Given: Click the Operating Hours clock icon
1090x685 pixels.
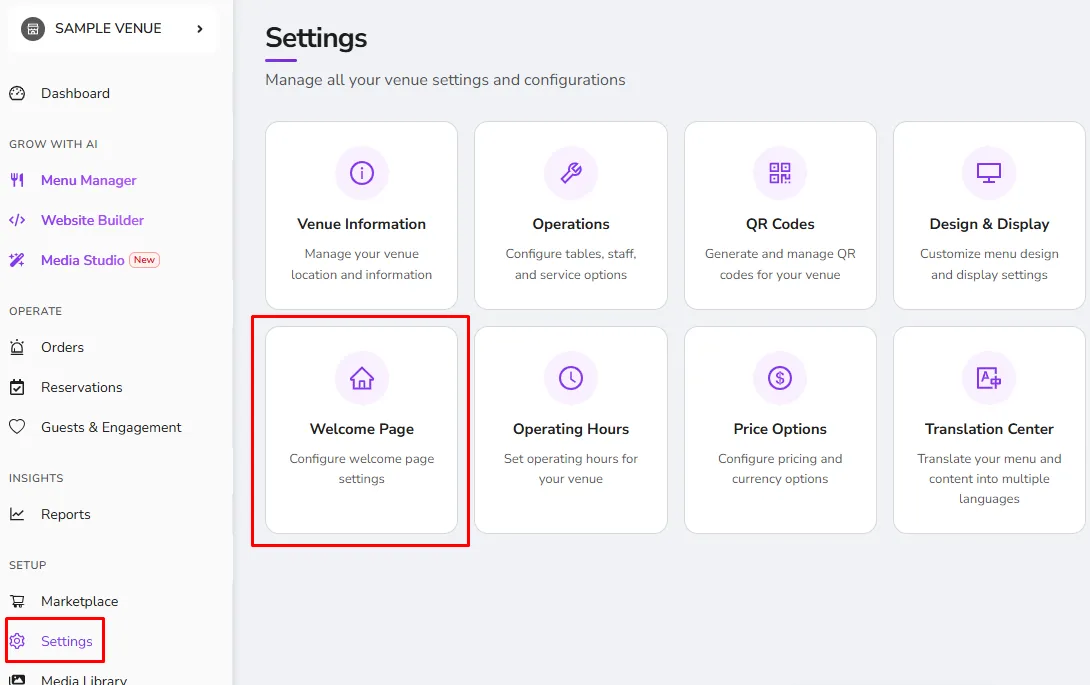Looking at the screenshot, I should point(571,378).
